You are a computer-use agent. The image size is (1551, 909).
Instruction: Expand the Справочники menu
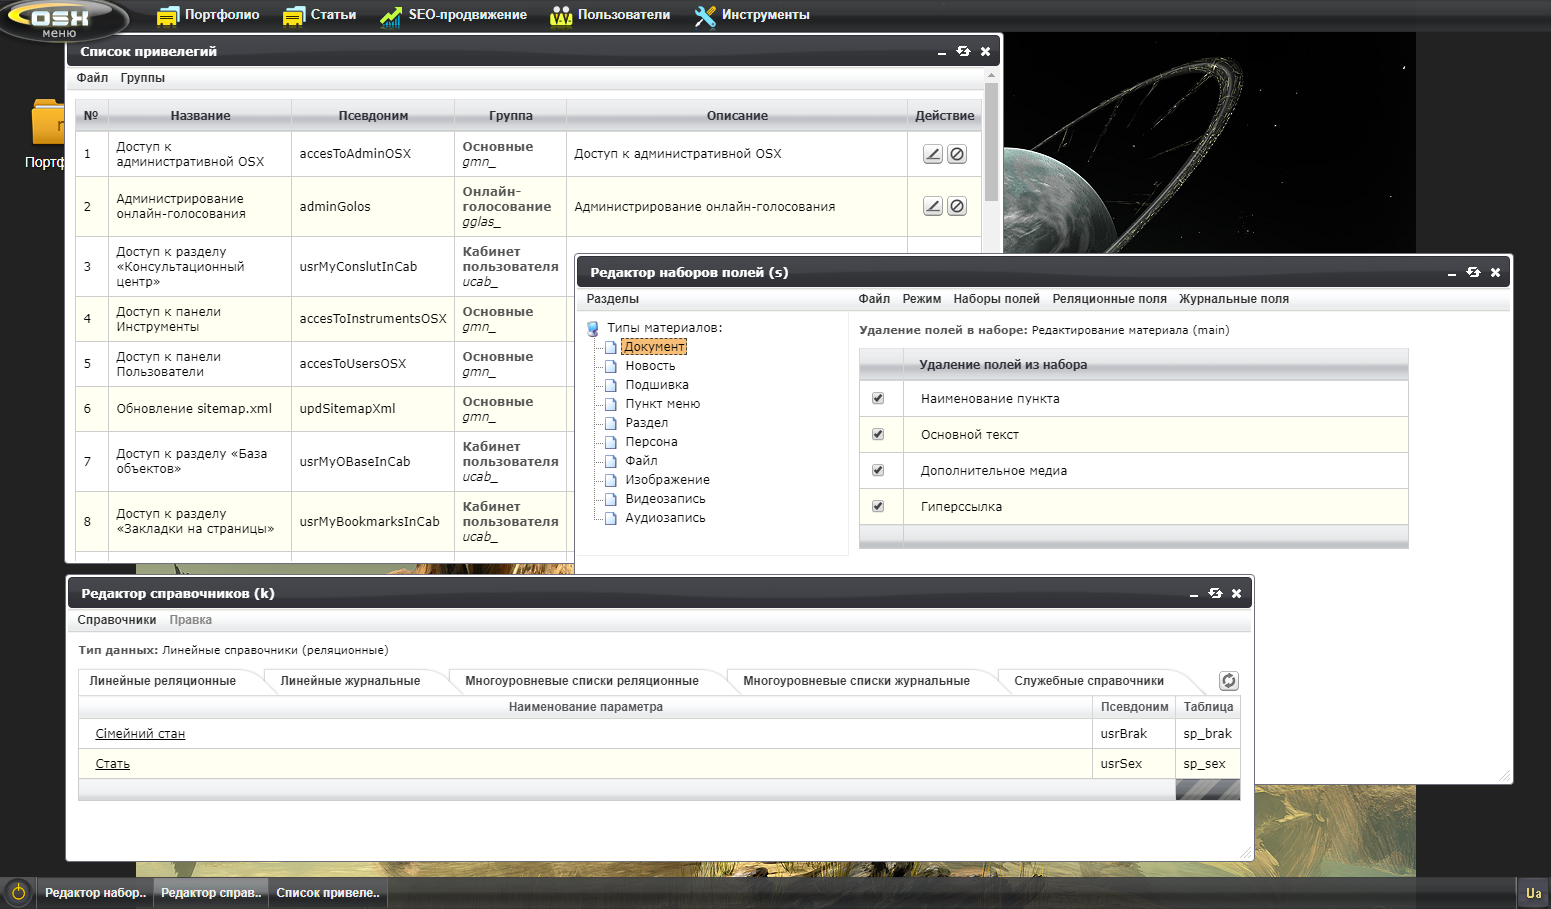pos(116,620)
